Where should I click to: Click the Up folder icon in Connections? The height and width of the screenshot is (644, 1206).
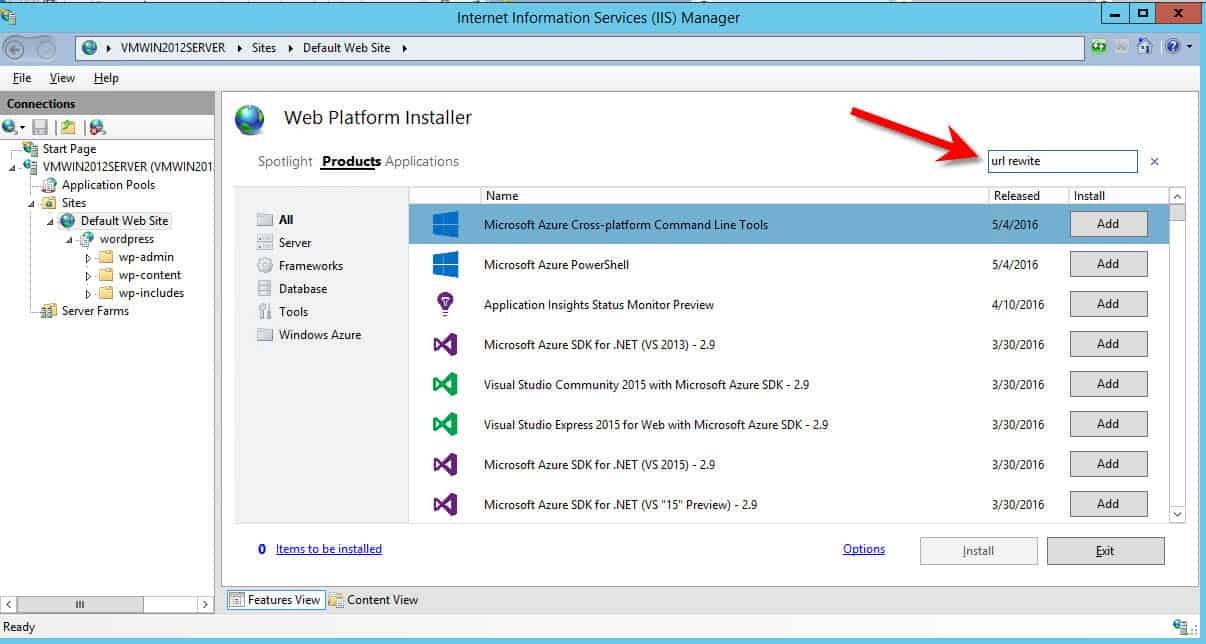[x=68, y=127]
